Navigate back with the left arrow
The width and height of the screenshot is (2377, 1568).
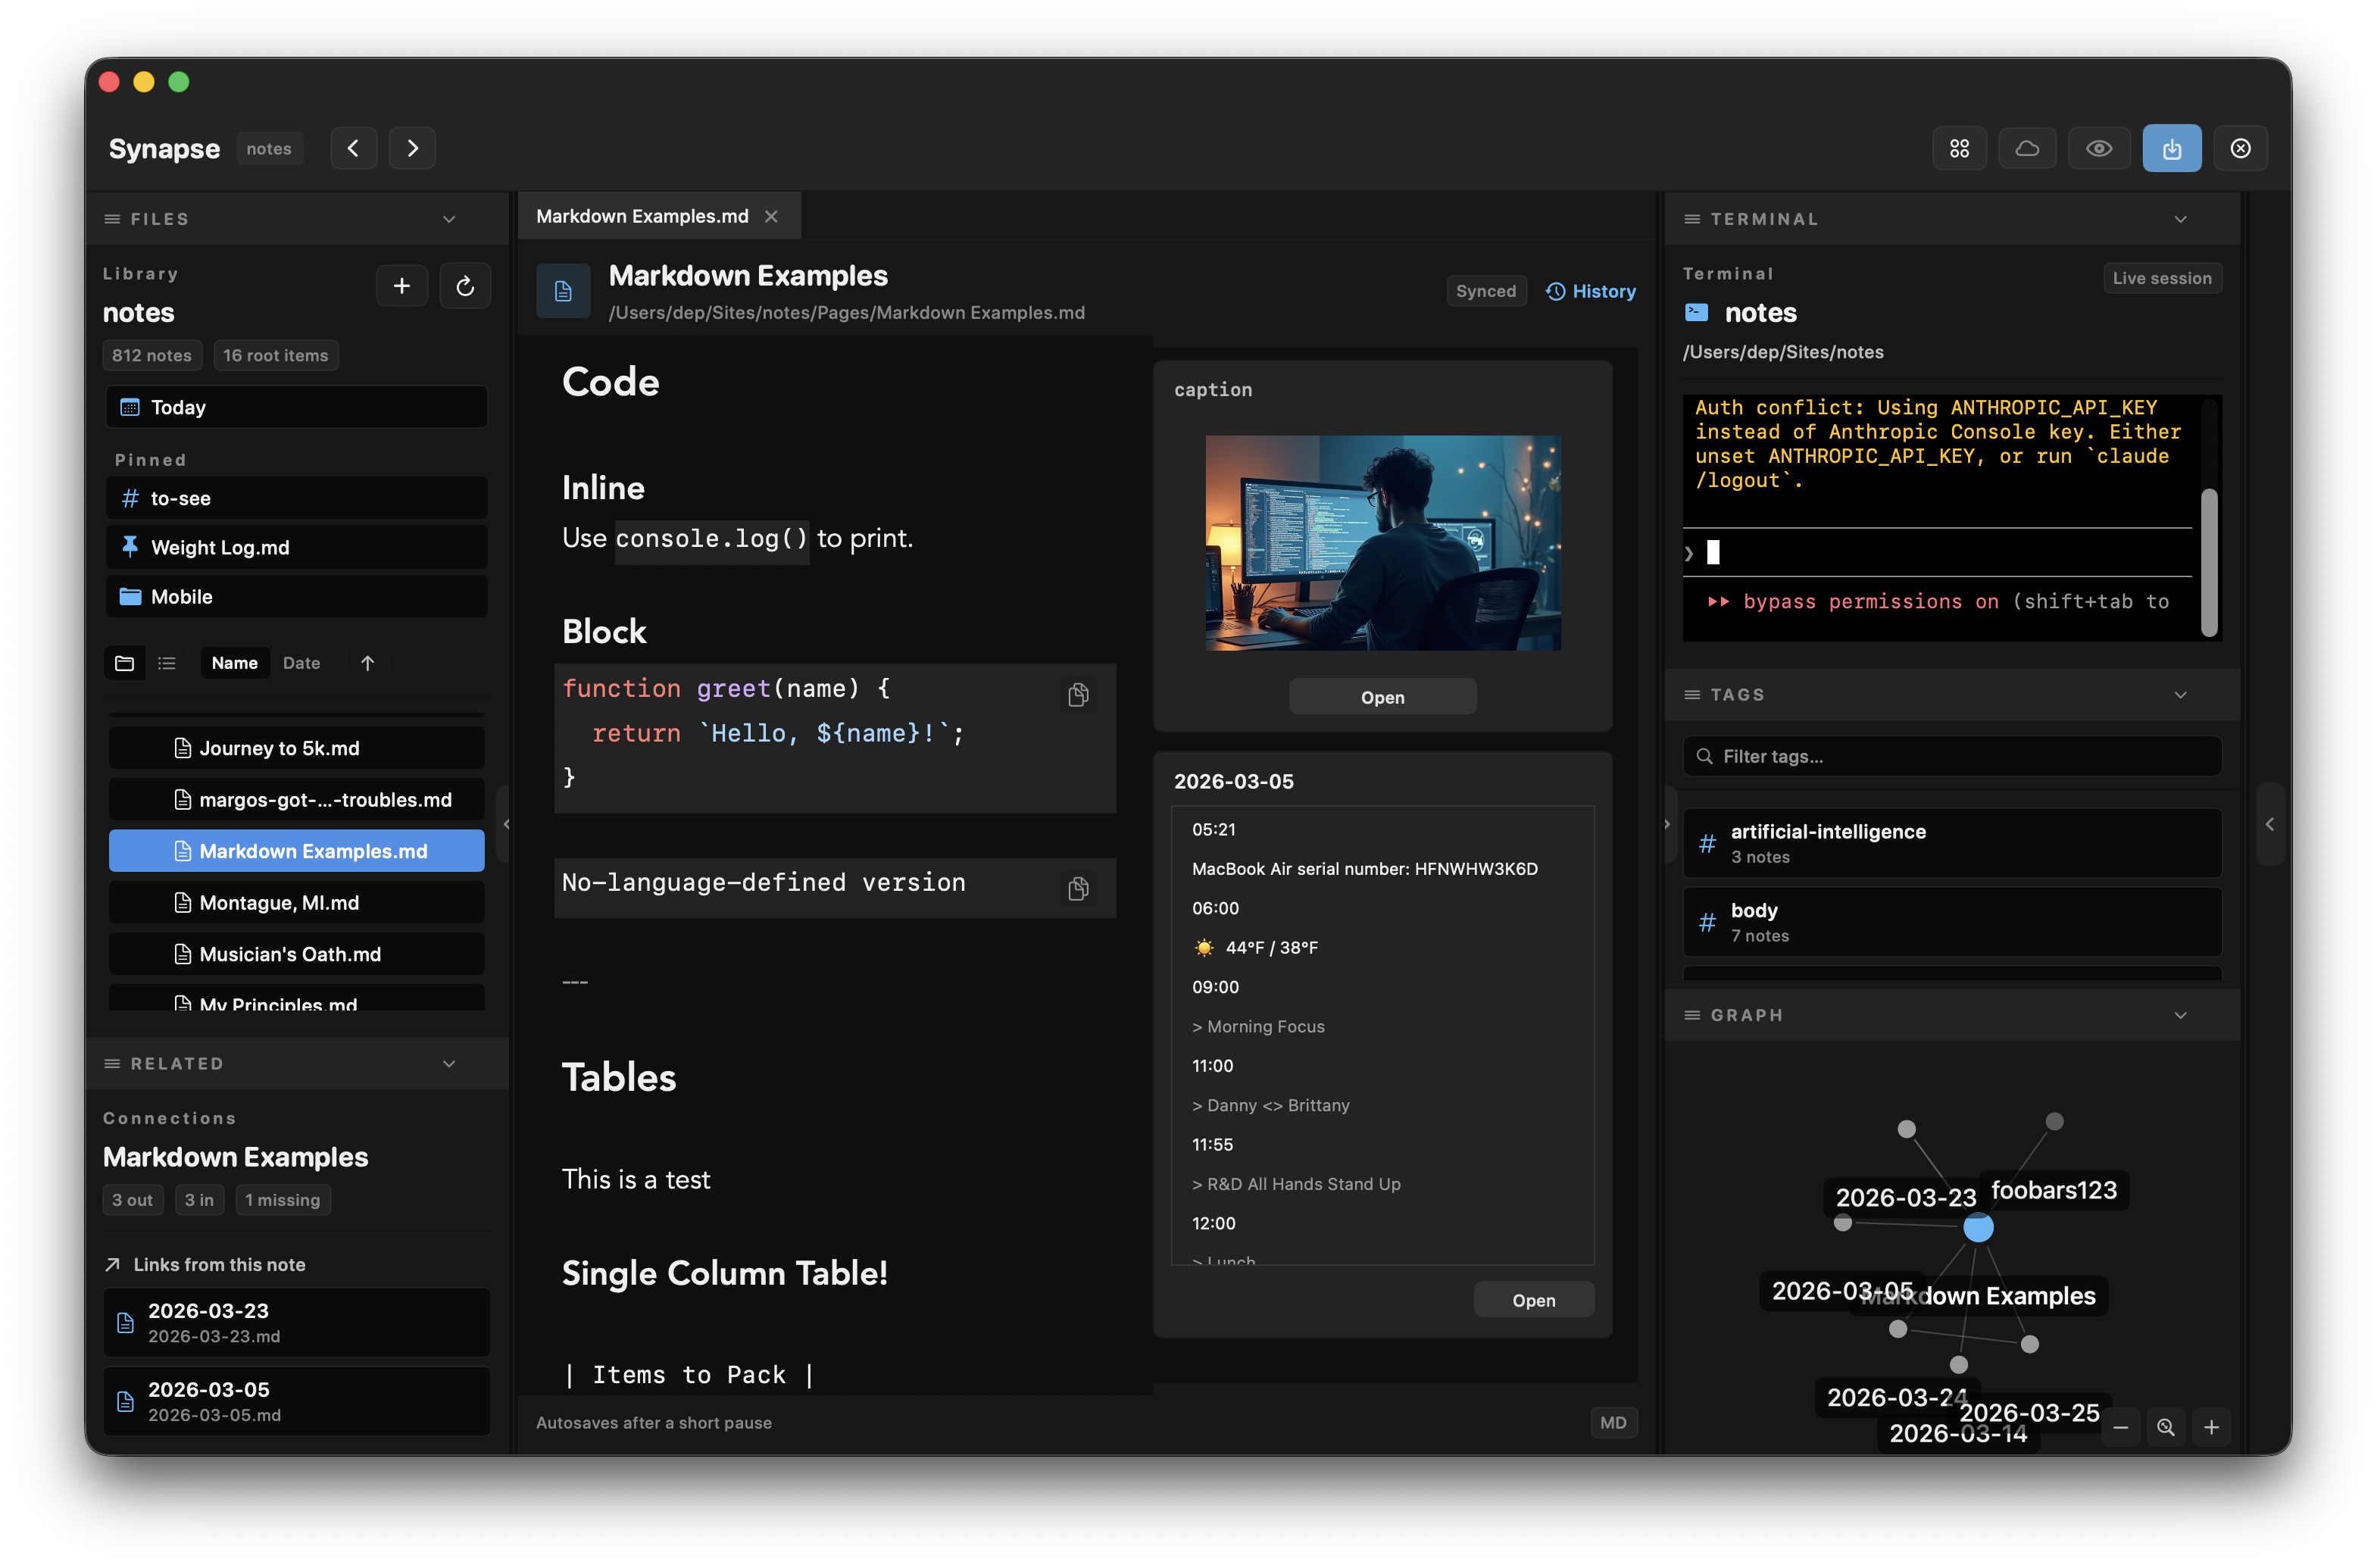point(353,148)
